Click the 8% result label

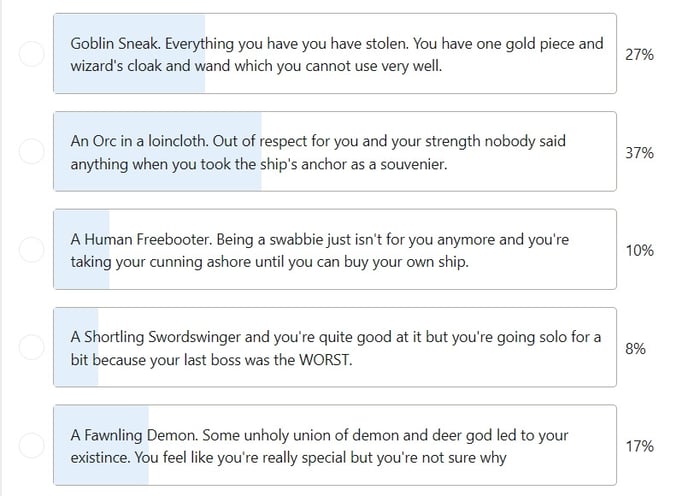(x=635, y=349)
